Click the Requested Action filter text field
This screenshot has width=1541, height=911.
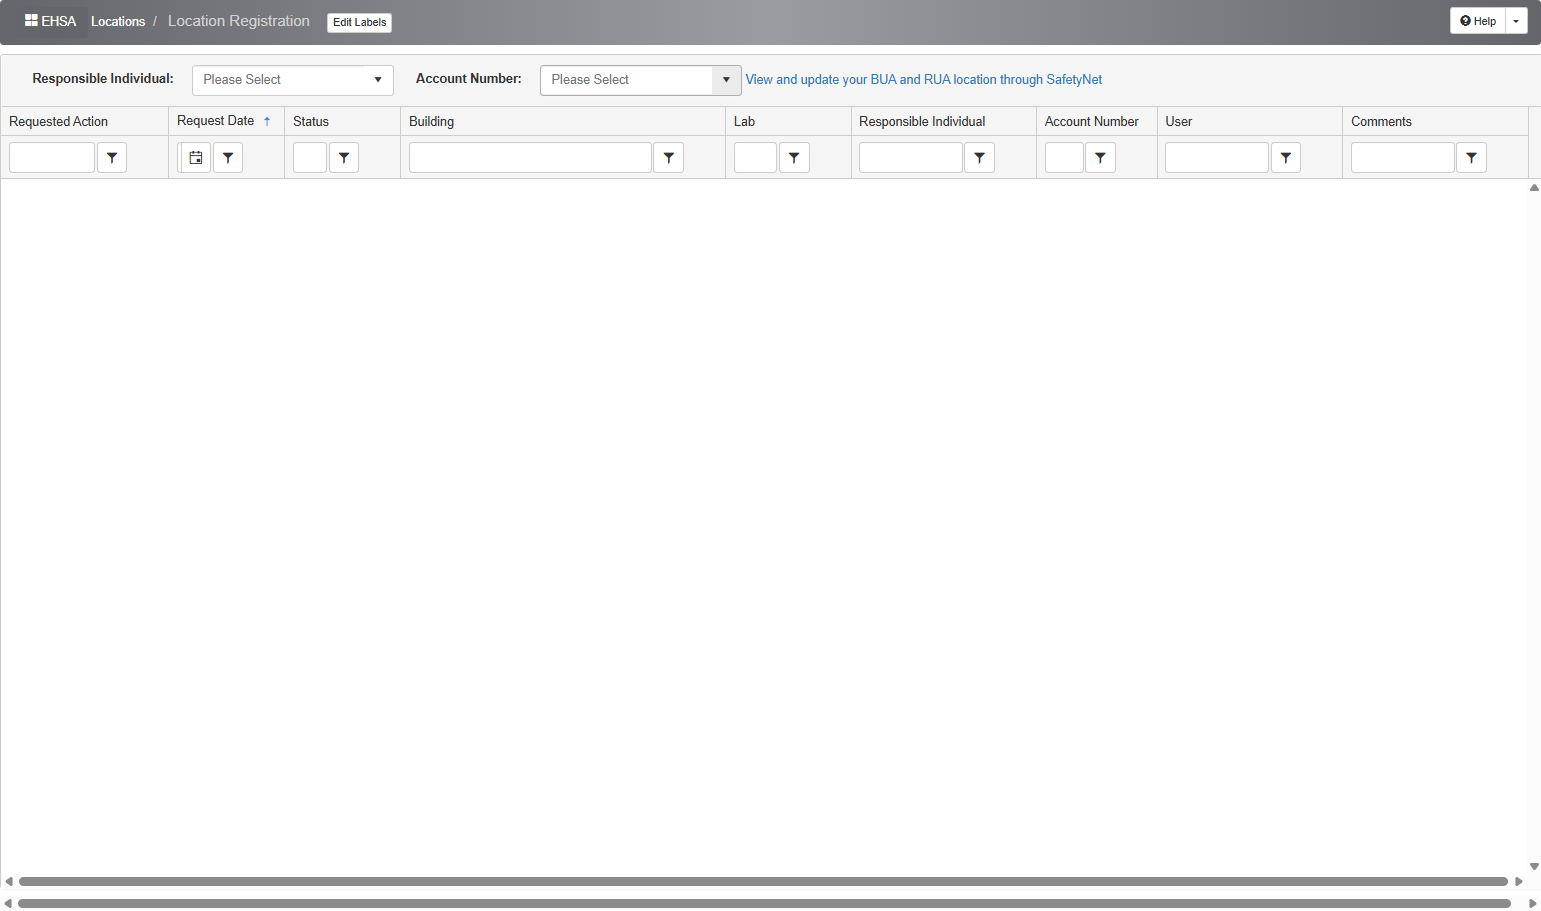pyautogui.click(x=52, y=158)
